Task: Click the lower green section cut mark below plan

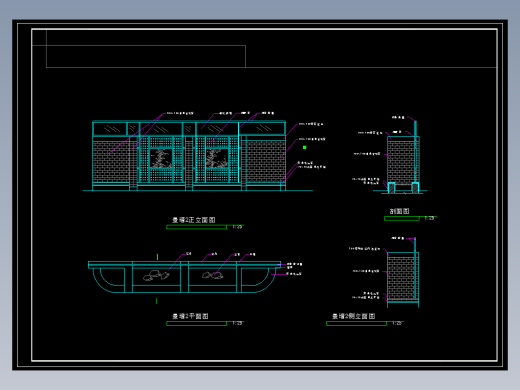Action: [156, 301]
